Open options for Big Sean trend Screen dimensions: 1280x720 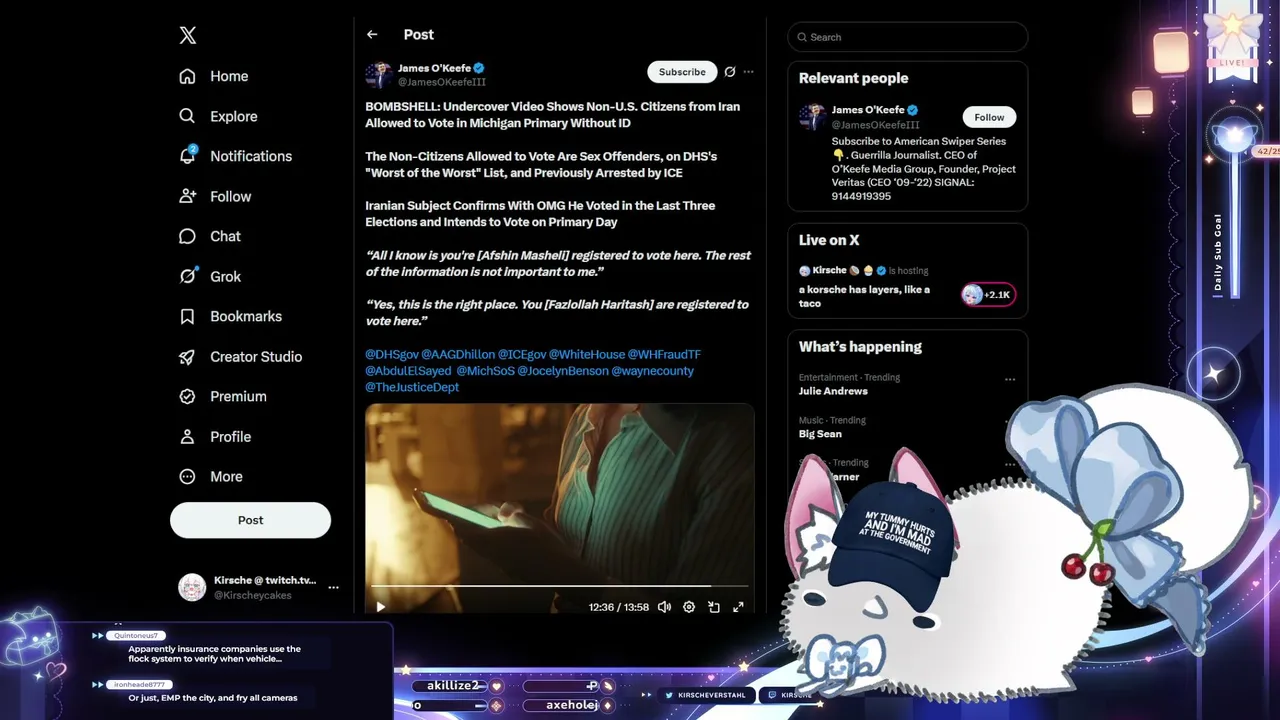click(x=1010, y=423)
